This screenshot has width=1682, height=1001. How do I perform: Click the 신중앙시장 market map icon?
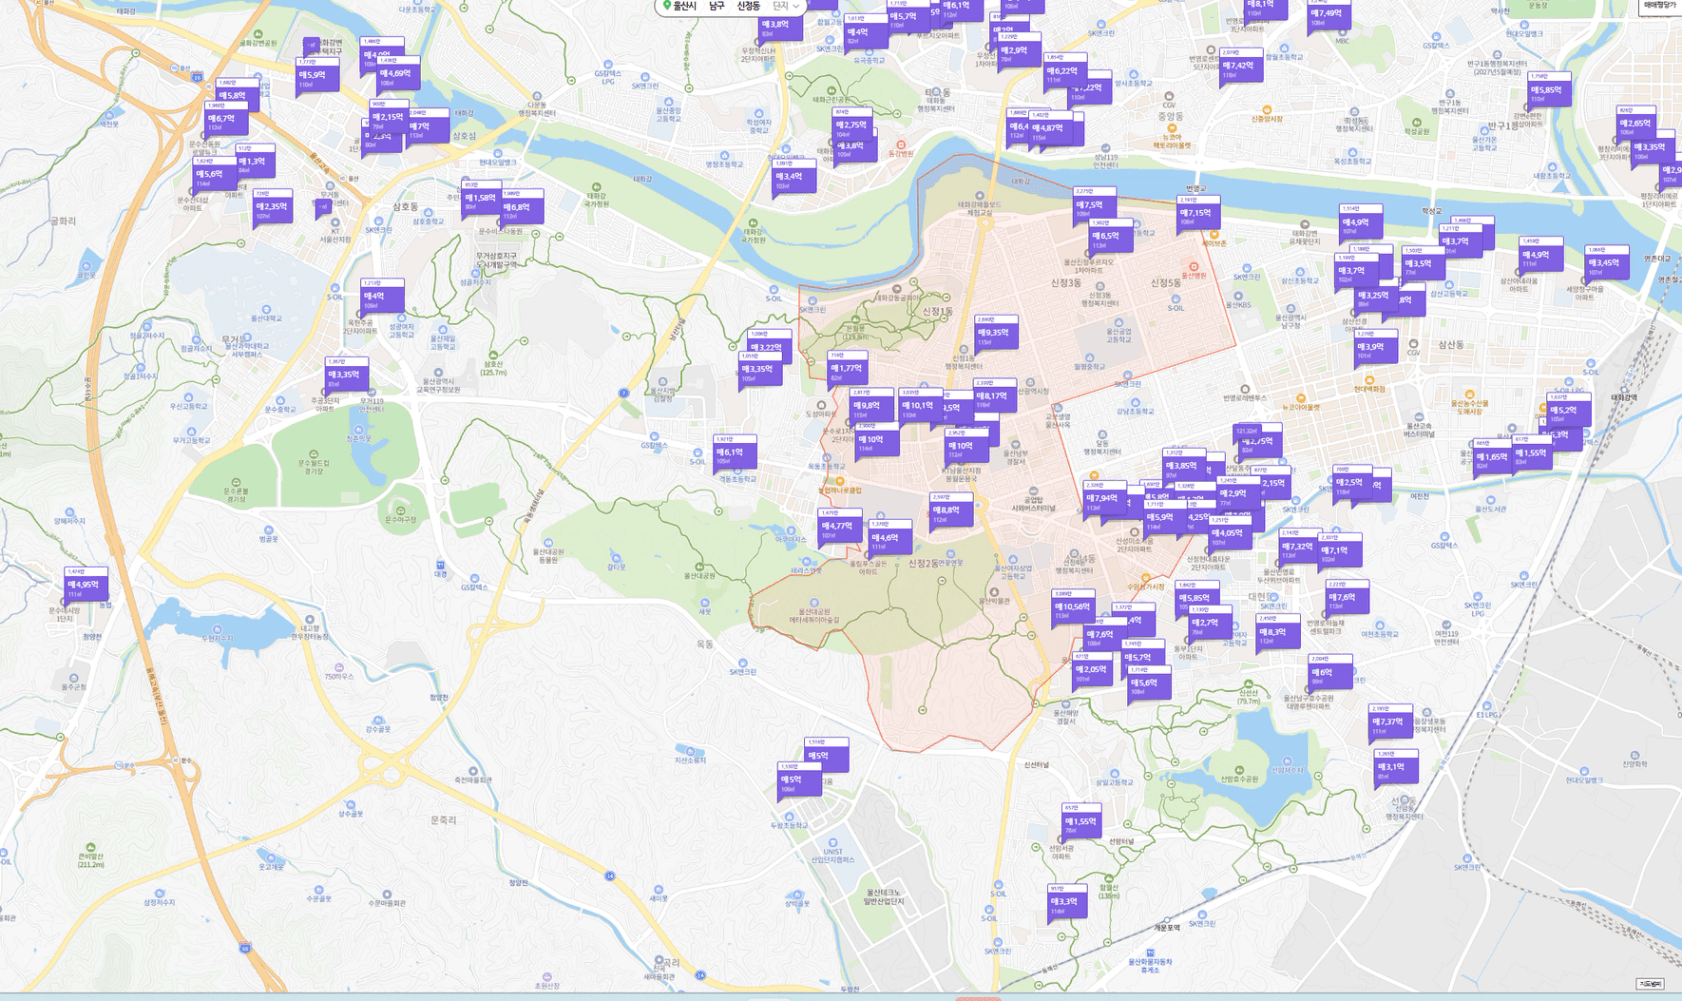1267,110
